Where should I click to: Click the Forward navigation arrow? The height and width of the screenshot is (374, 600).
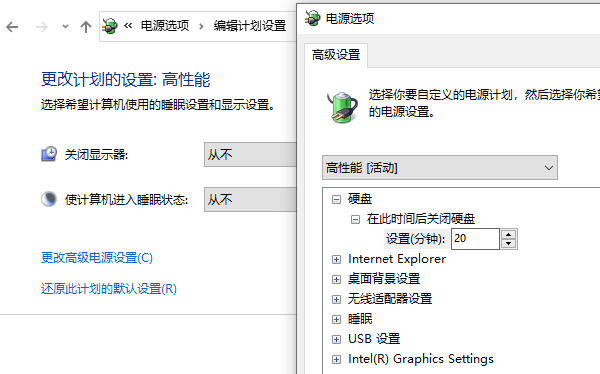pyautogui.click(x=41, y=27)
